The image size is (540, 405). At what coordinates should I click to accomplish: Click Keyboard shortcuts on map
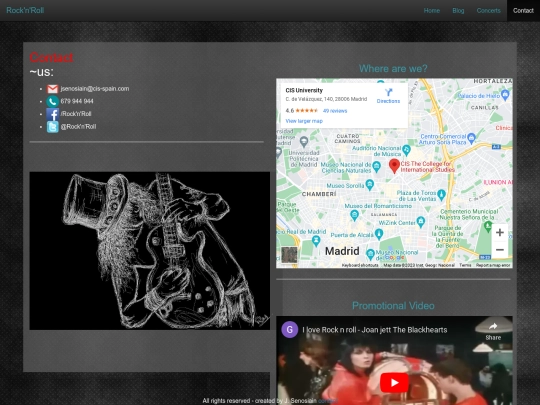(x=360, y=265)
